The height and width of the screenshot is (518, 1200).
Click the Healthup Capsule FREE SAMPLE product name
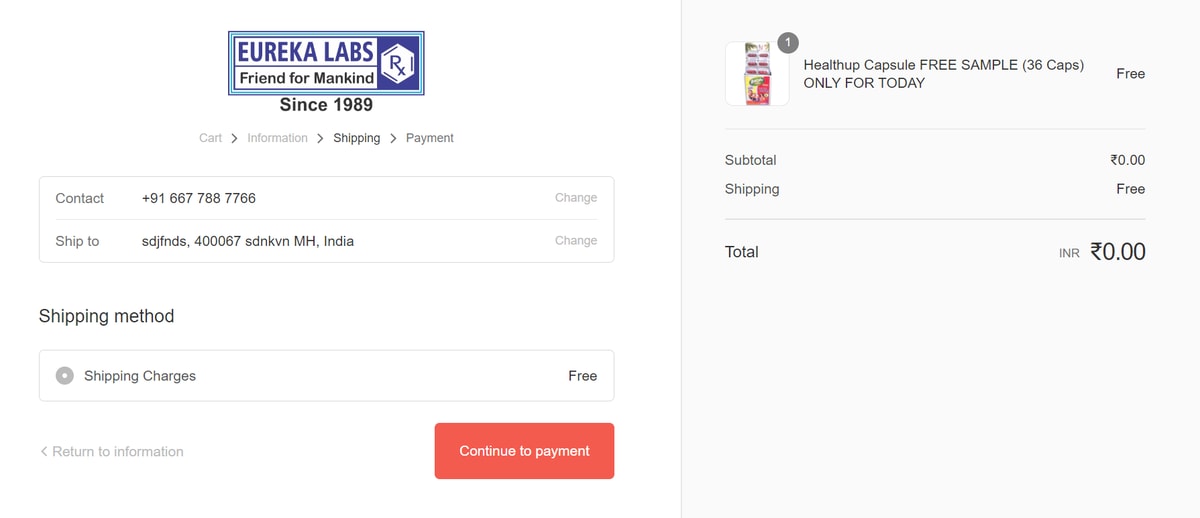click(943, 74)
